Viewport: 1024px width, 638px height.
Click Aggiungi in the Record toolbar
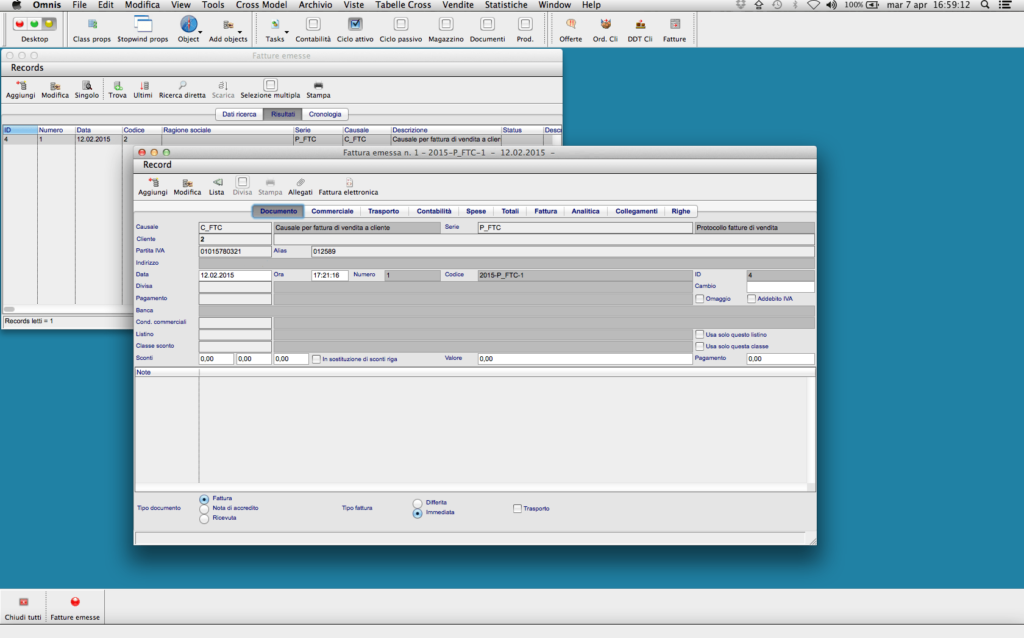tap(152, 186)
